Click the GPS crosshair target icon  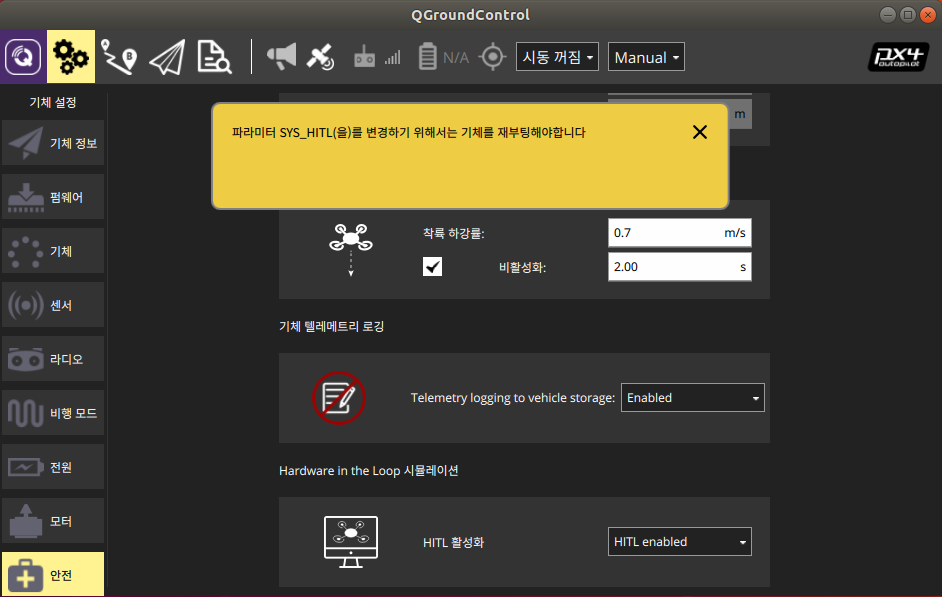coord(493,57)
